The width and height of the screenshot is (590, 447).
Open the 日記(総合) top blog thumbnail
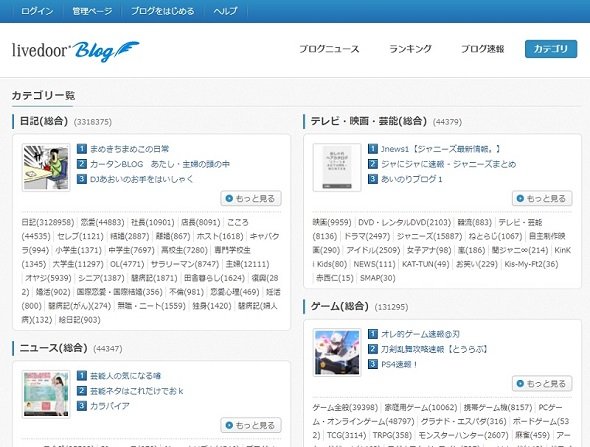pos(46,167)
